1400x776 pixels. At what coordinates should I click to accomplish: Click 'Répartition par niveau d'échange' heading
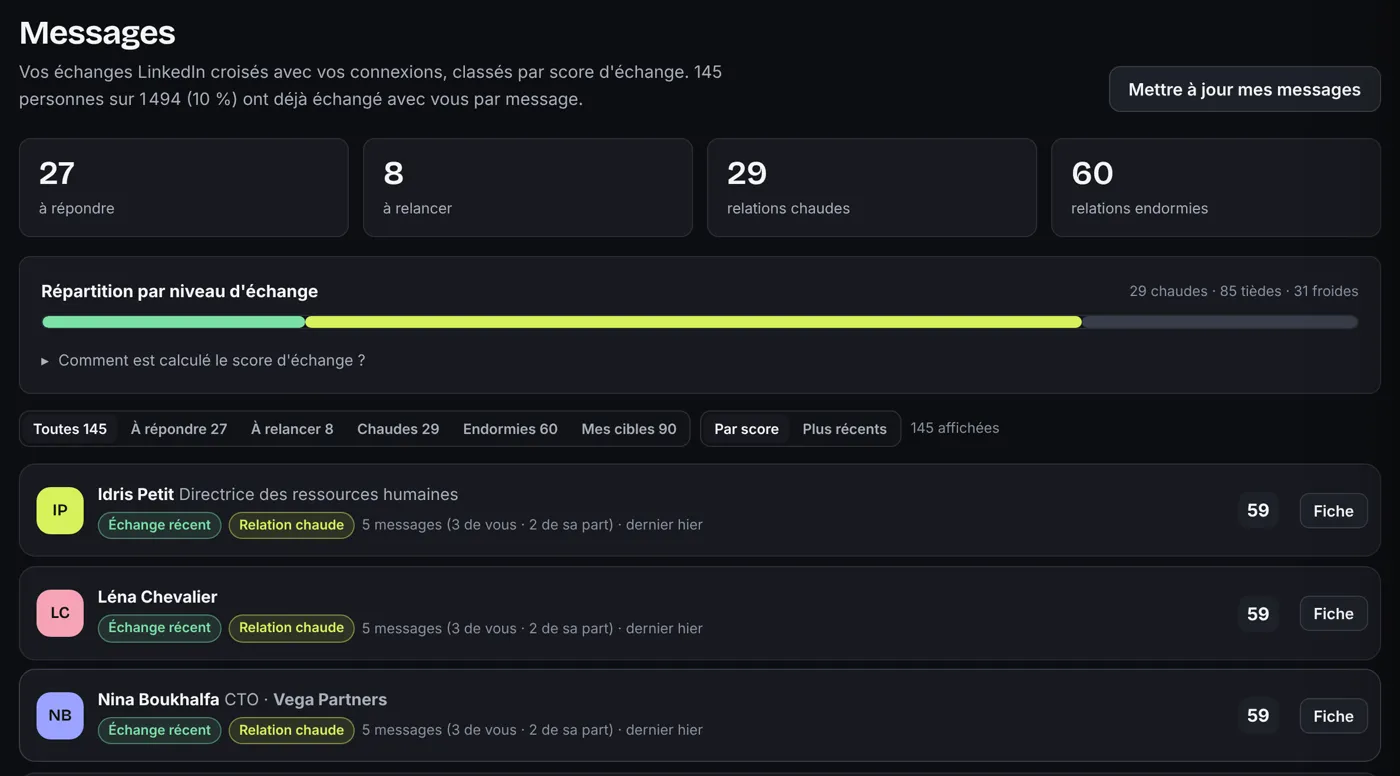pyautogui.click(x=180, y=291)
